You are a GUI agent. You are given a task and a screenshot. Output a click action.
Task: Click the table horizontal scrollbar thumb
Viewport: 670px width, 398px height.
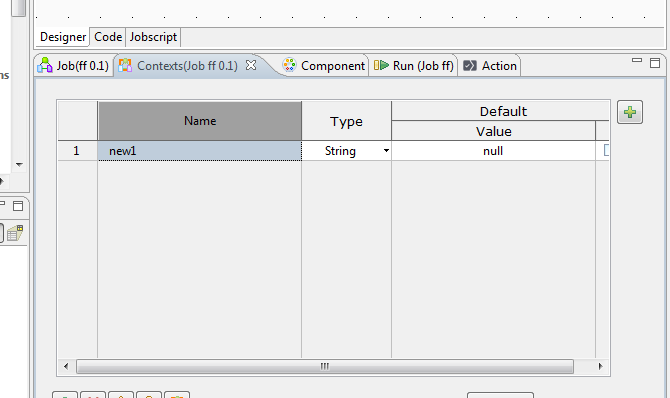coord(325,366)
